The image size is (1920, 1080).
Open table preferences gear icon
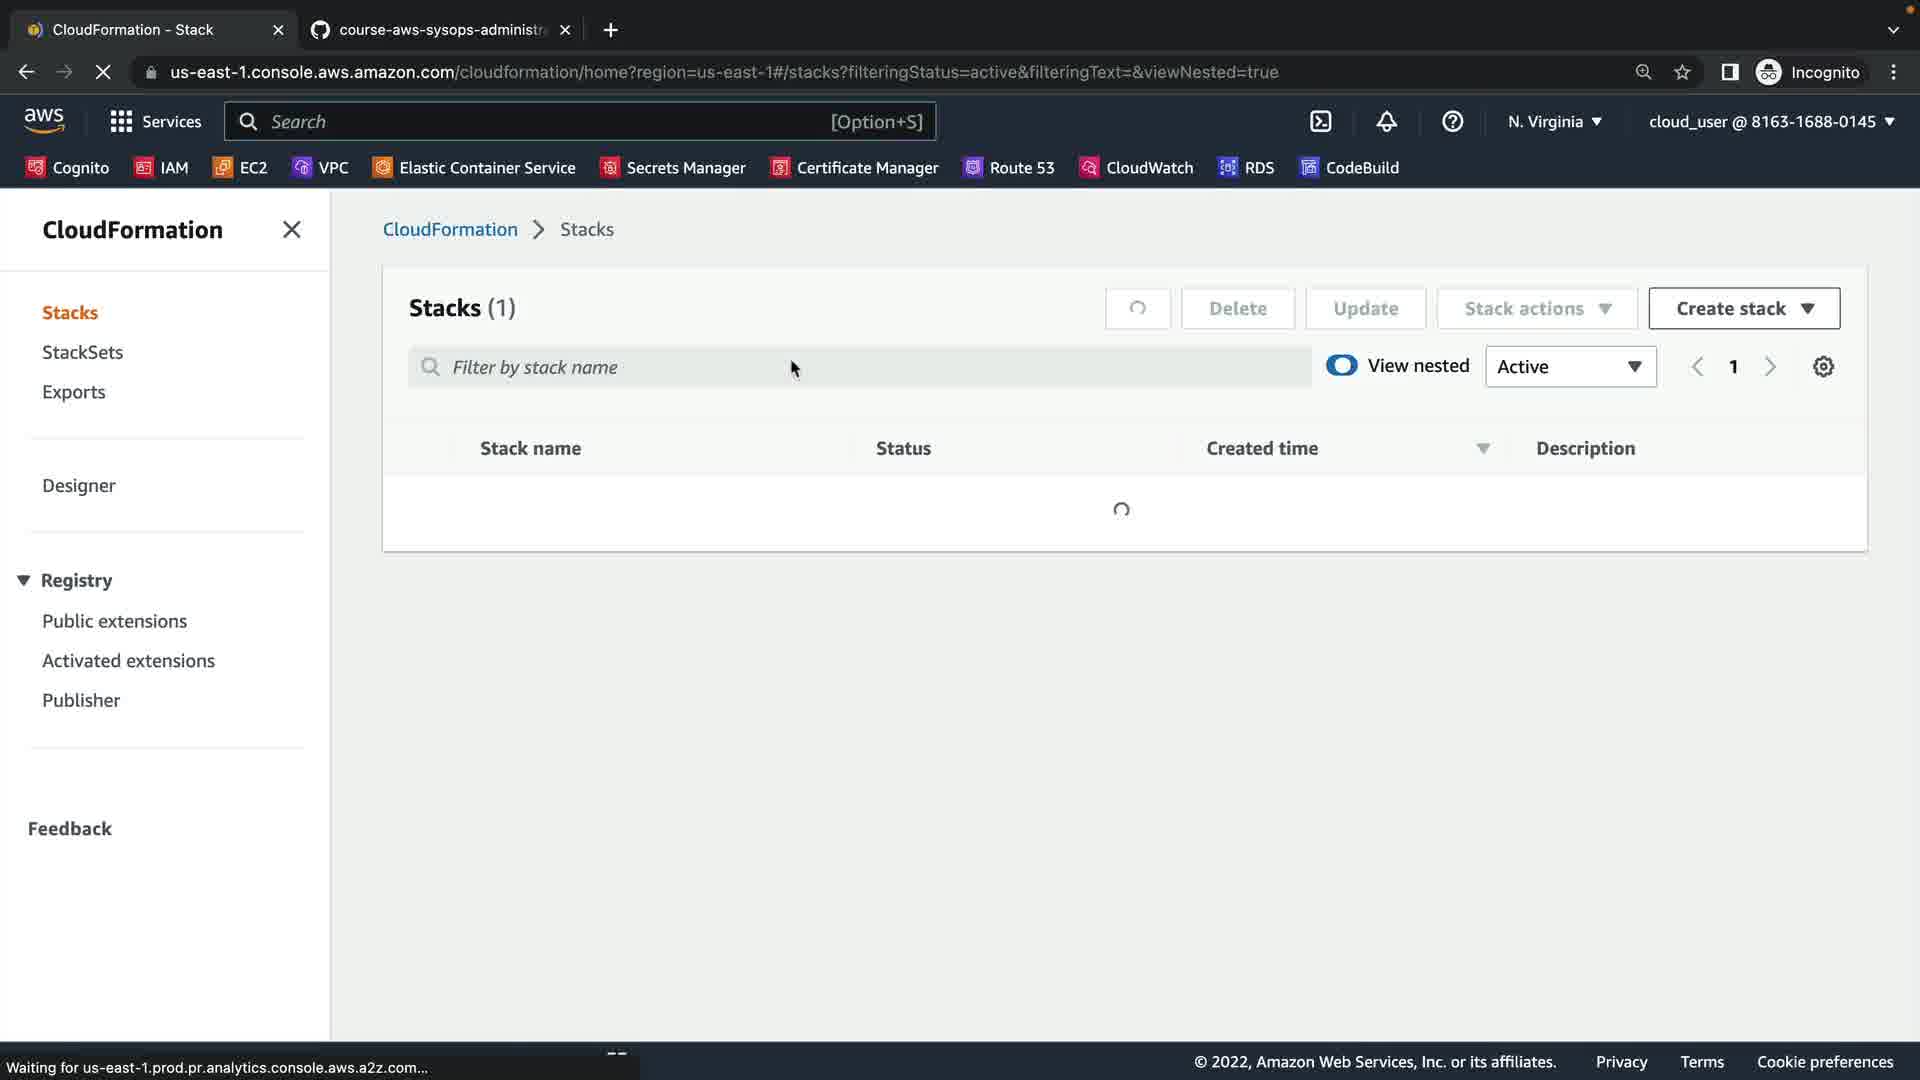[1823, 367]
